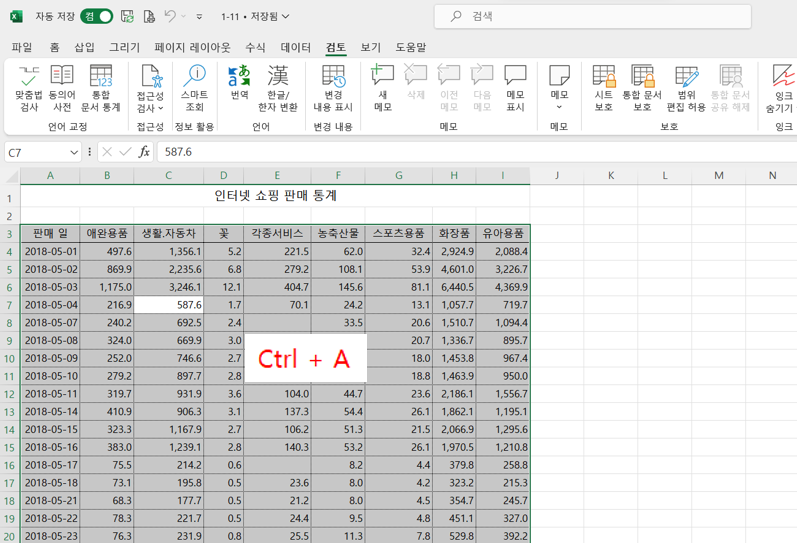Protect workbook (통합 문서 보호)
797x543 pixels.
pyautogui.click(x=642, y=88)
